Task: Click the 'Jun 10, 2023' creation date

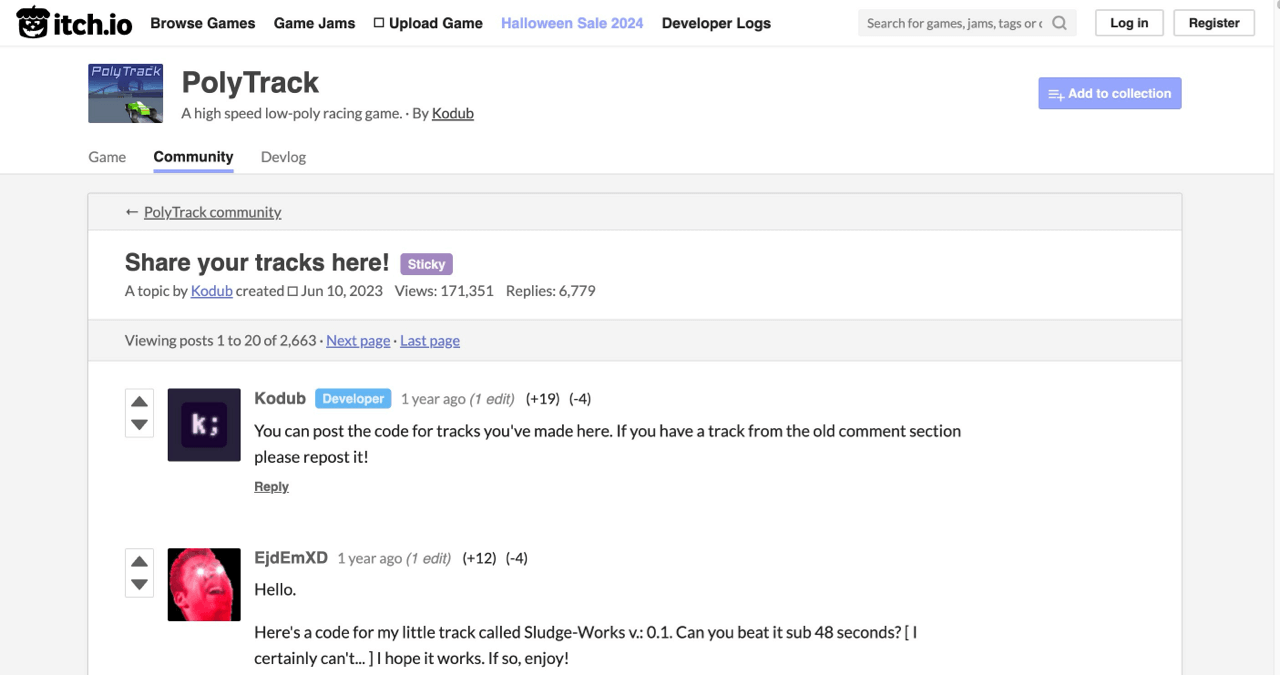Action: pos(342,291)
